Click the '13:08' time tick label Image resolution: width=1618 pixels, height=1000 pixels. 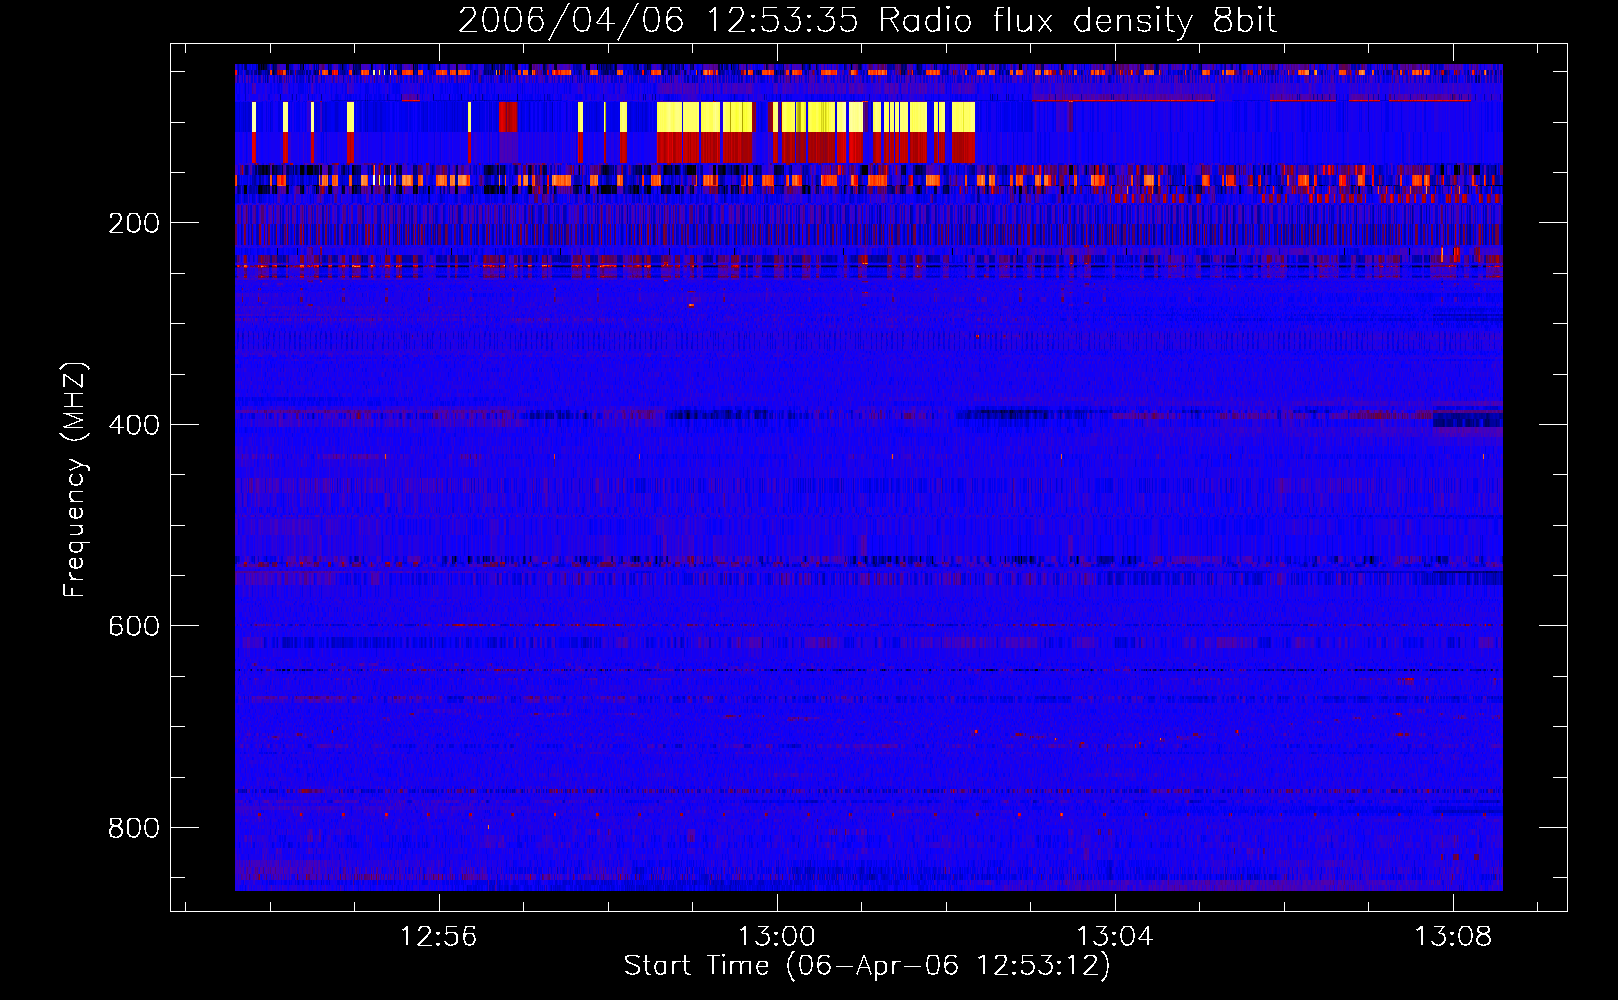(1452, 937)
